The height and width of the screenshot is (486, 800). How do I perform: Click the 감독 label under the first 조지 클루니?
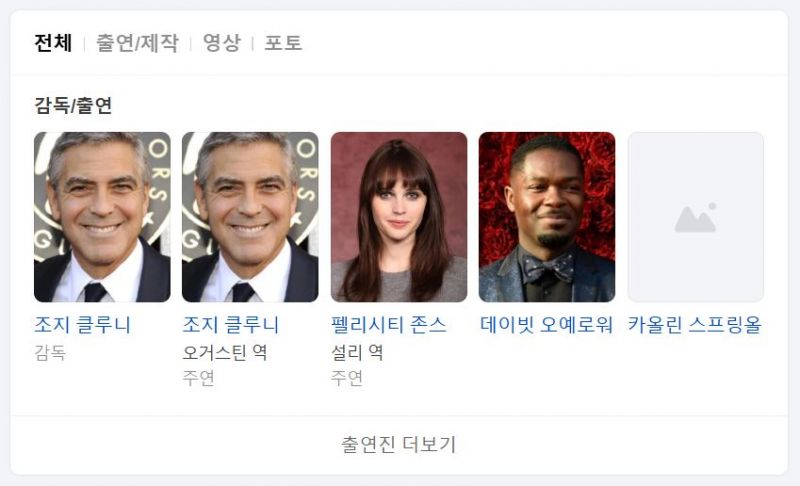click(50, 352)
